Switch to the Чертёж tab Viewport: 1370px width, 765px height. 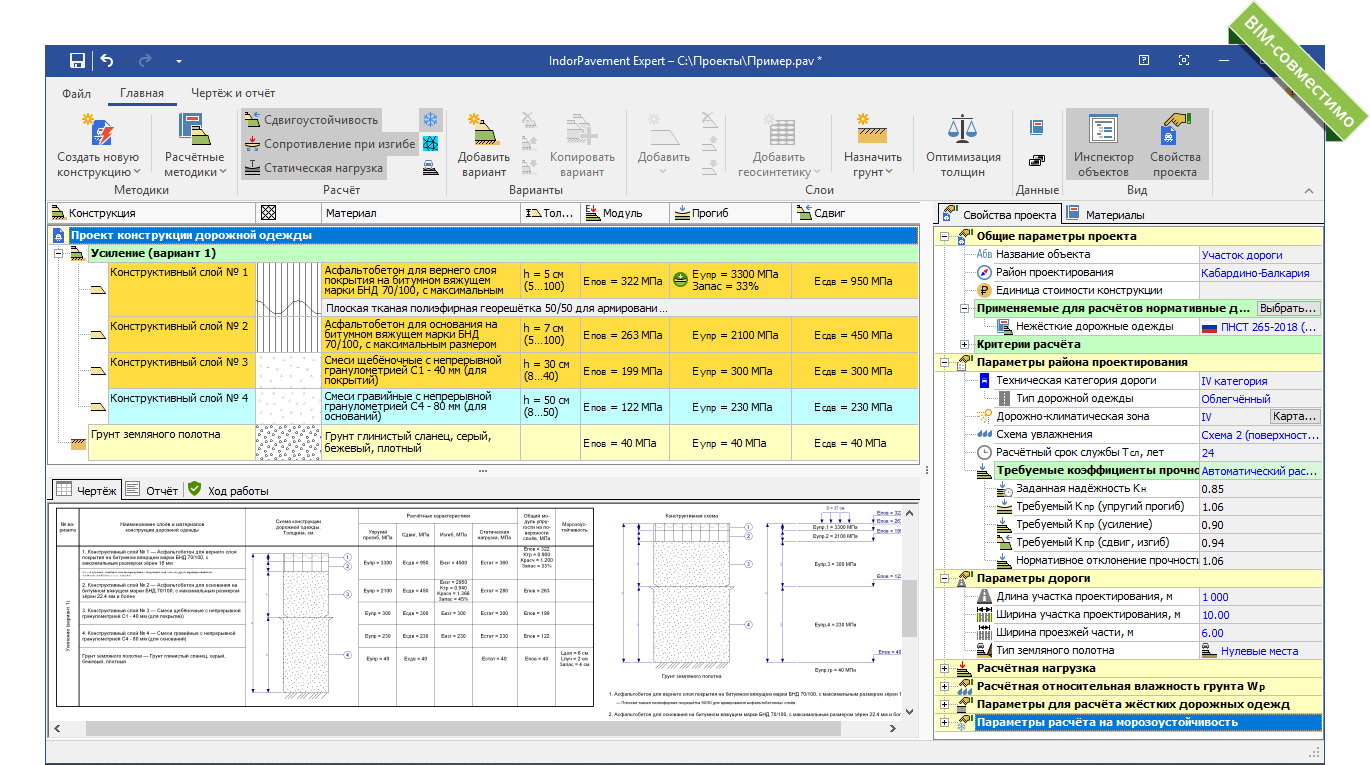click(86, 490)
